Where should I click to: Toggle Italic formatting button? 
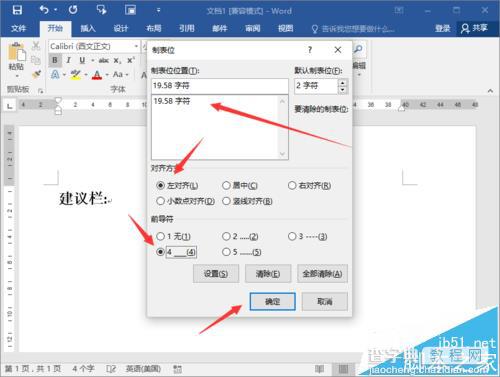pos(68,60)
